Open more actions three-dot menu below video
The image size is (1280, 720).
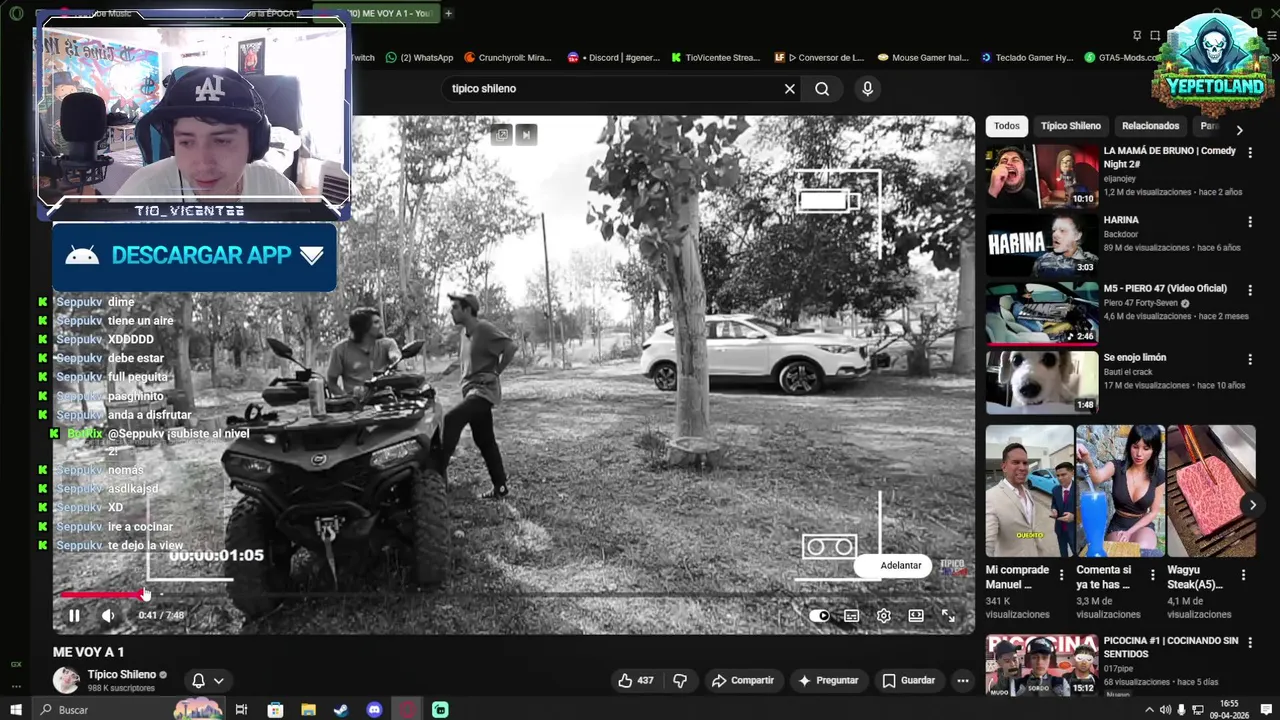tap(963, 681)
